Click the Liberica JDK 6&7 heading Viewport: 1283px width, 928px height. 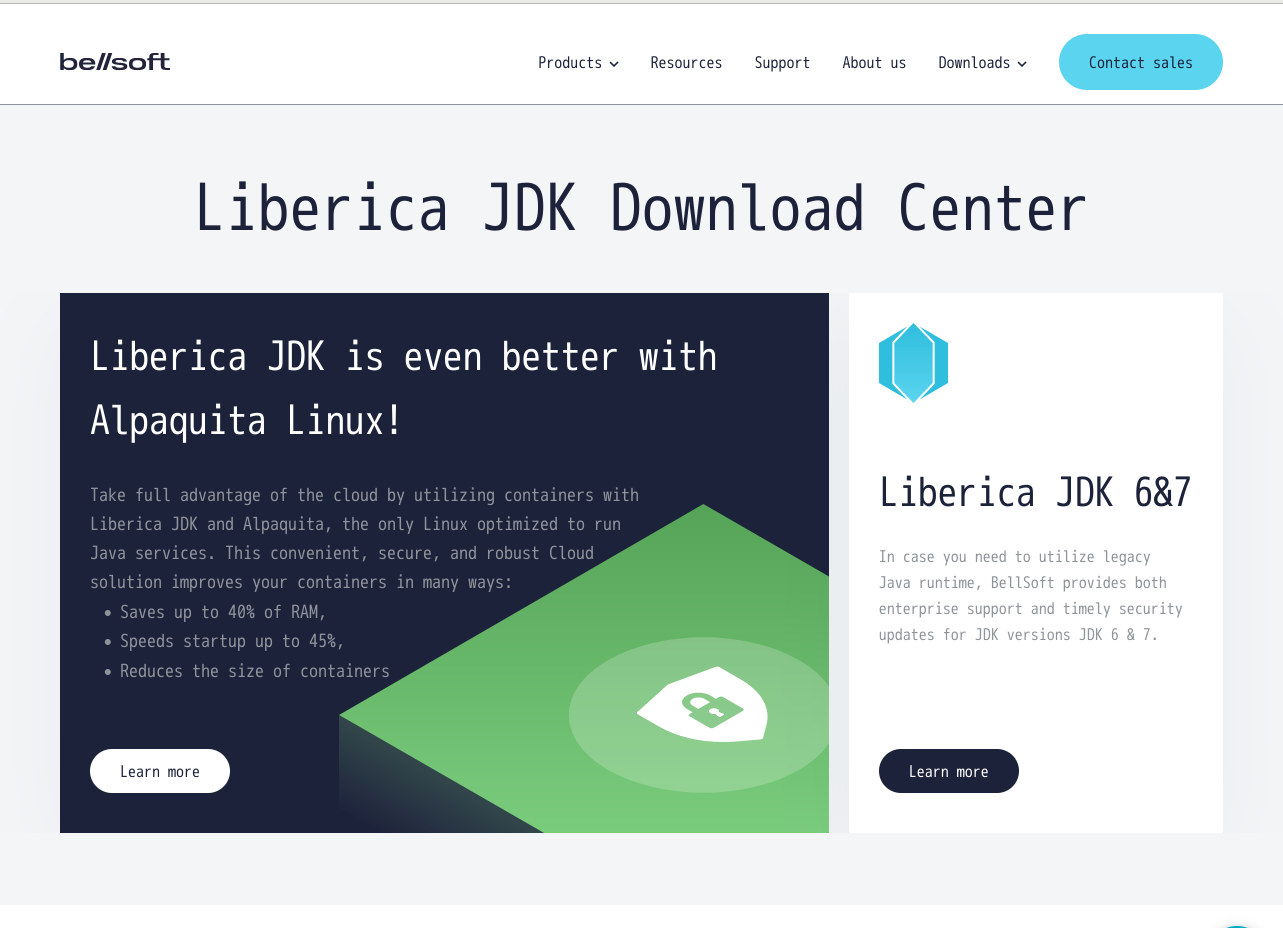(x=1035, y=493)
